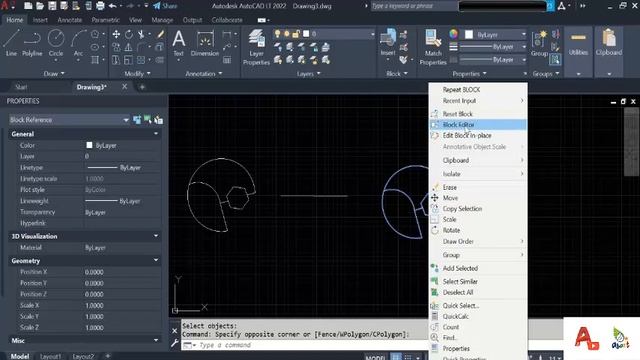Screen dimensions: 640x360
Task: Expand the Draw panel dropdown
Action: tap(54, 73)
